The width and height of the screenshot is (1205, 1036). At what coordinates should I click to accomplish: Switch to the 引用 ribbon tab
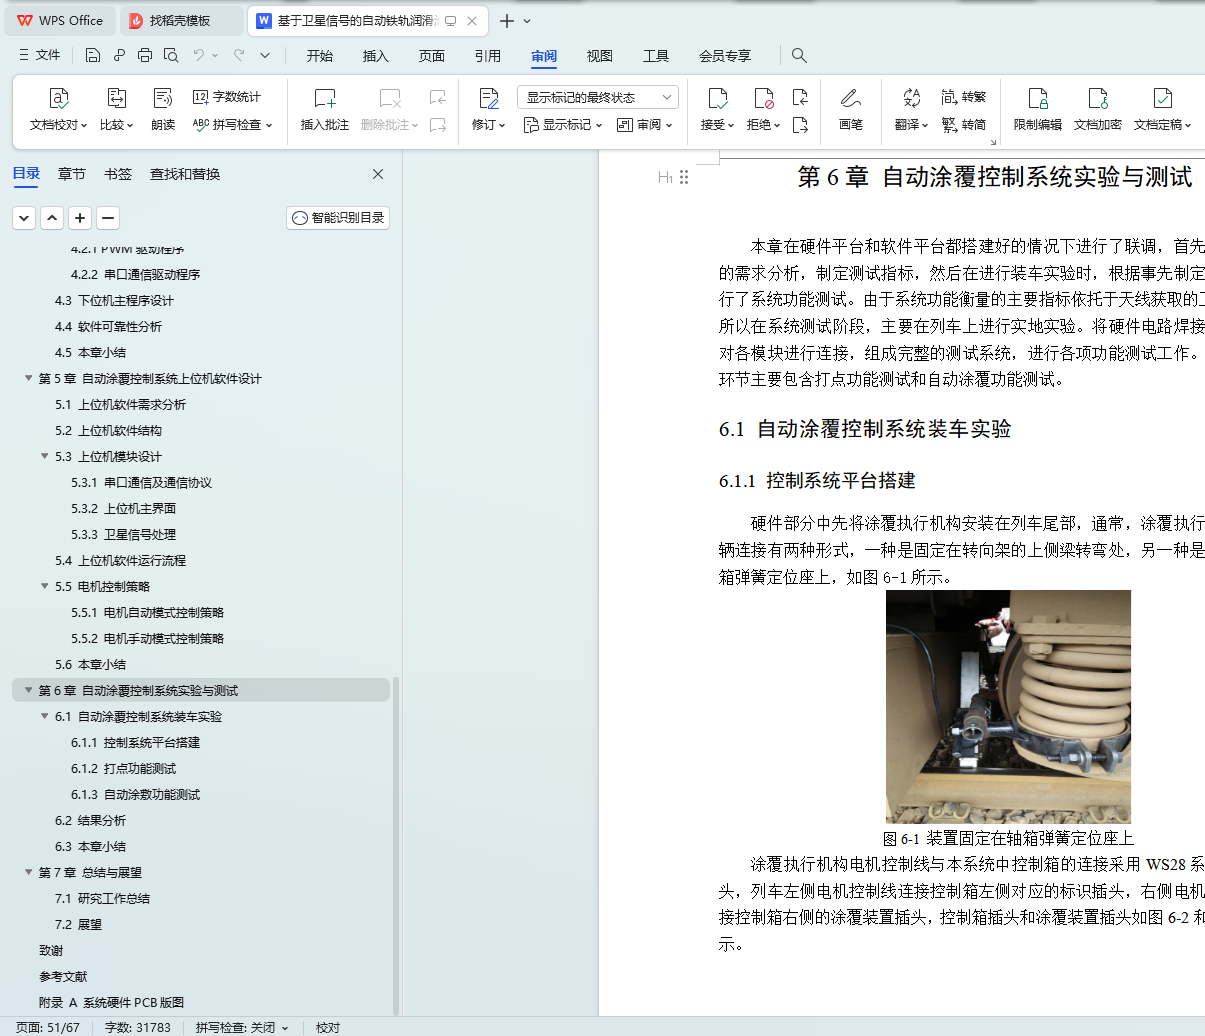tap(488, 56)
